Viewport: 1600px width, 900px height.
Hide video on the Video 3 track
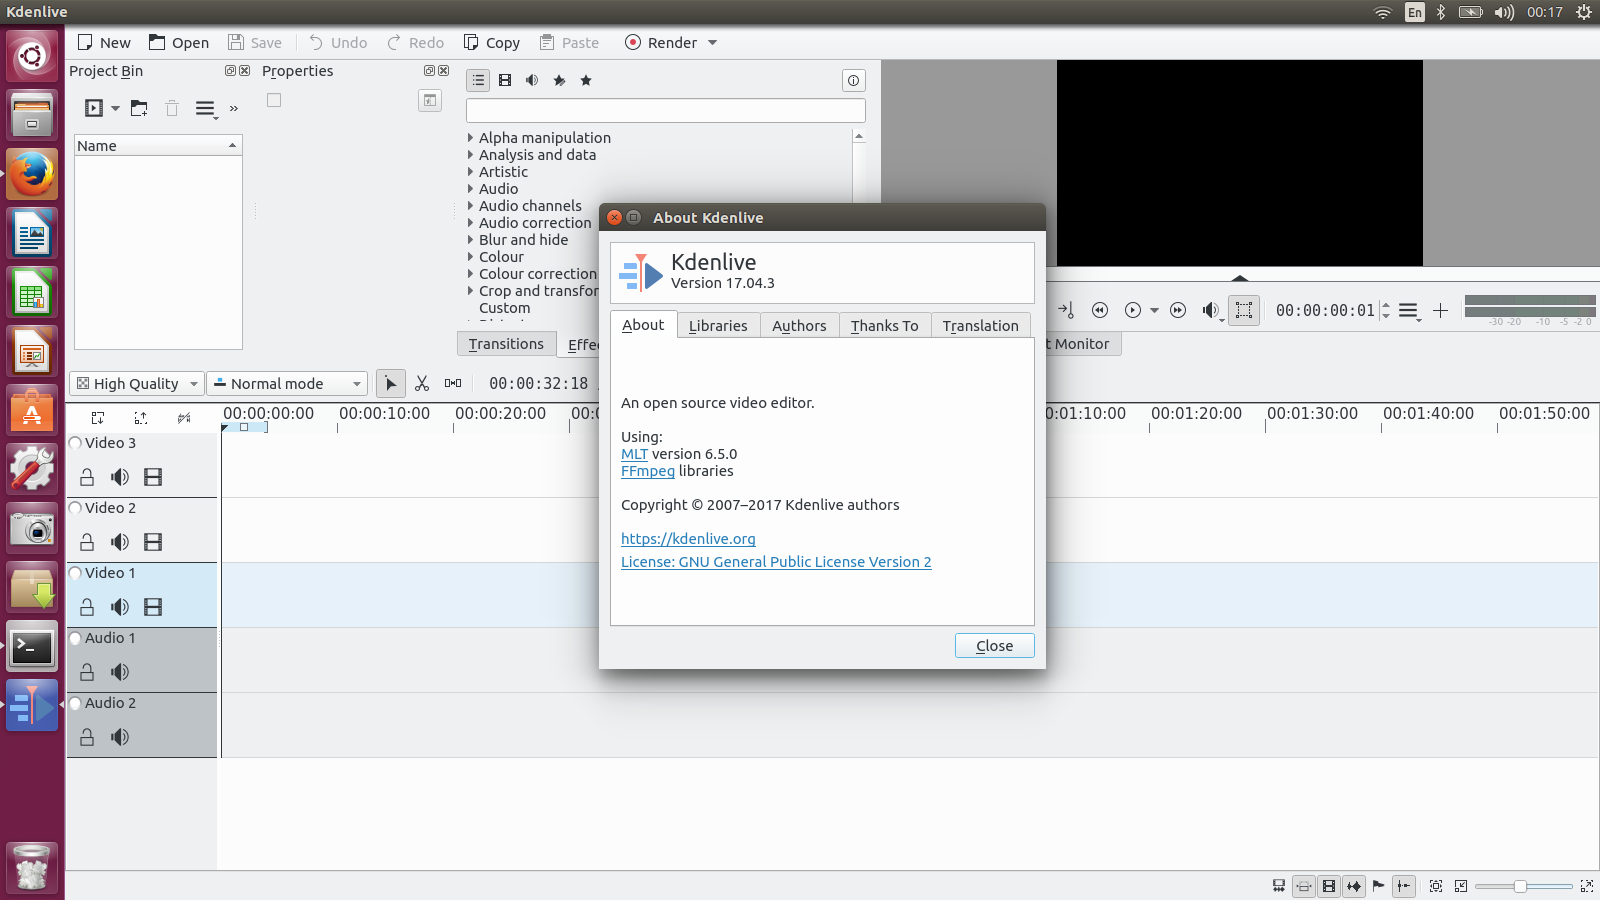click(x=153, y=477)
